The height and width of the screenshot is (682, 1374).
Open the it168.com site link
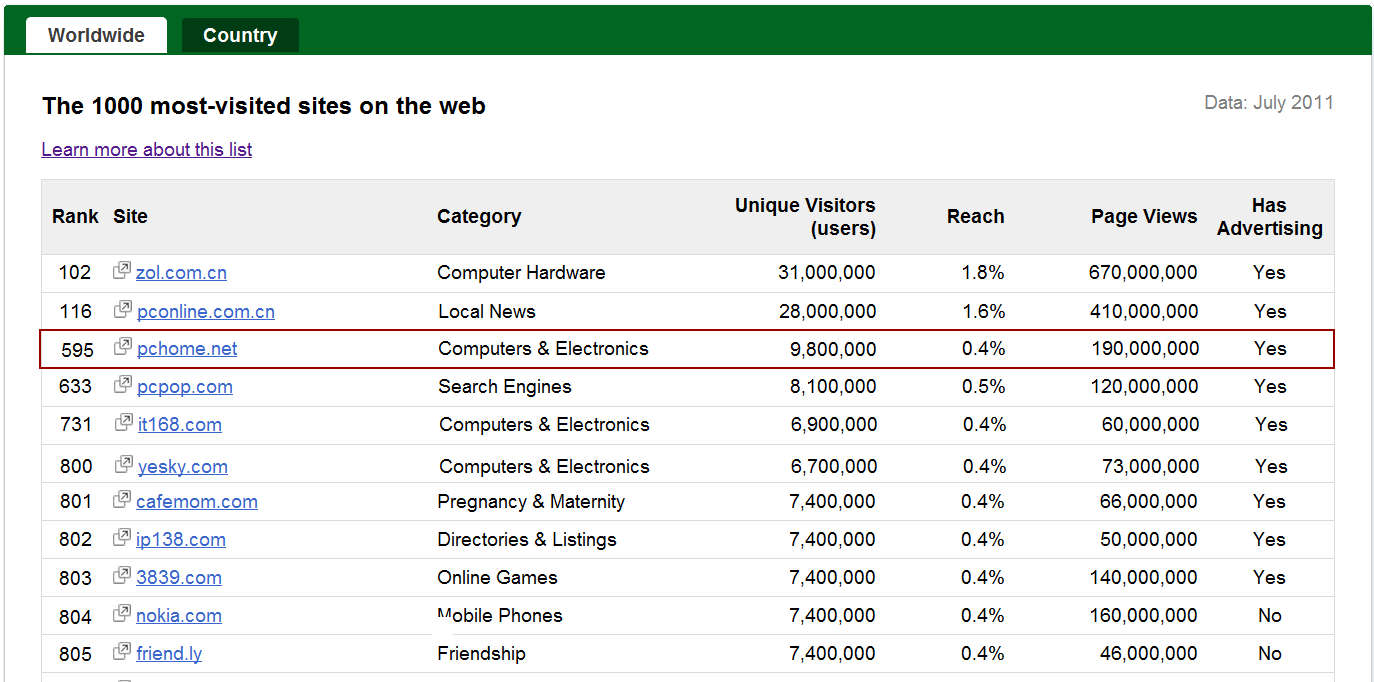pyautogui.click(x=180, y=425)
